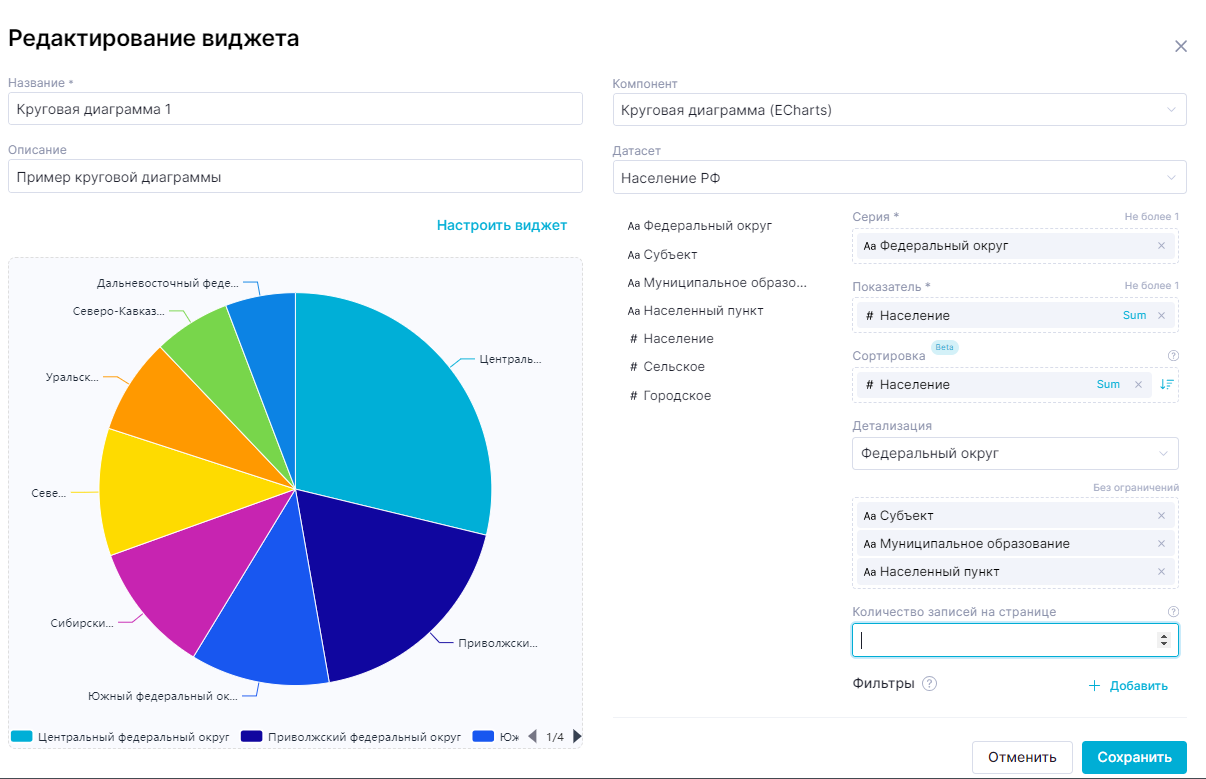Click the Название input field
This screenshot has height=779, width=1206.
294,110
